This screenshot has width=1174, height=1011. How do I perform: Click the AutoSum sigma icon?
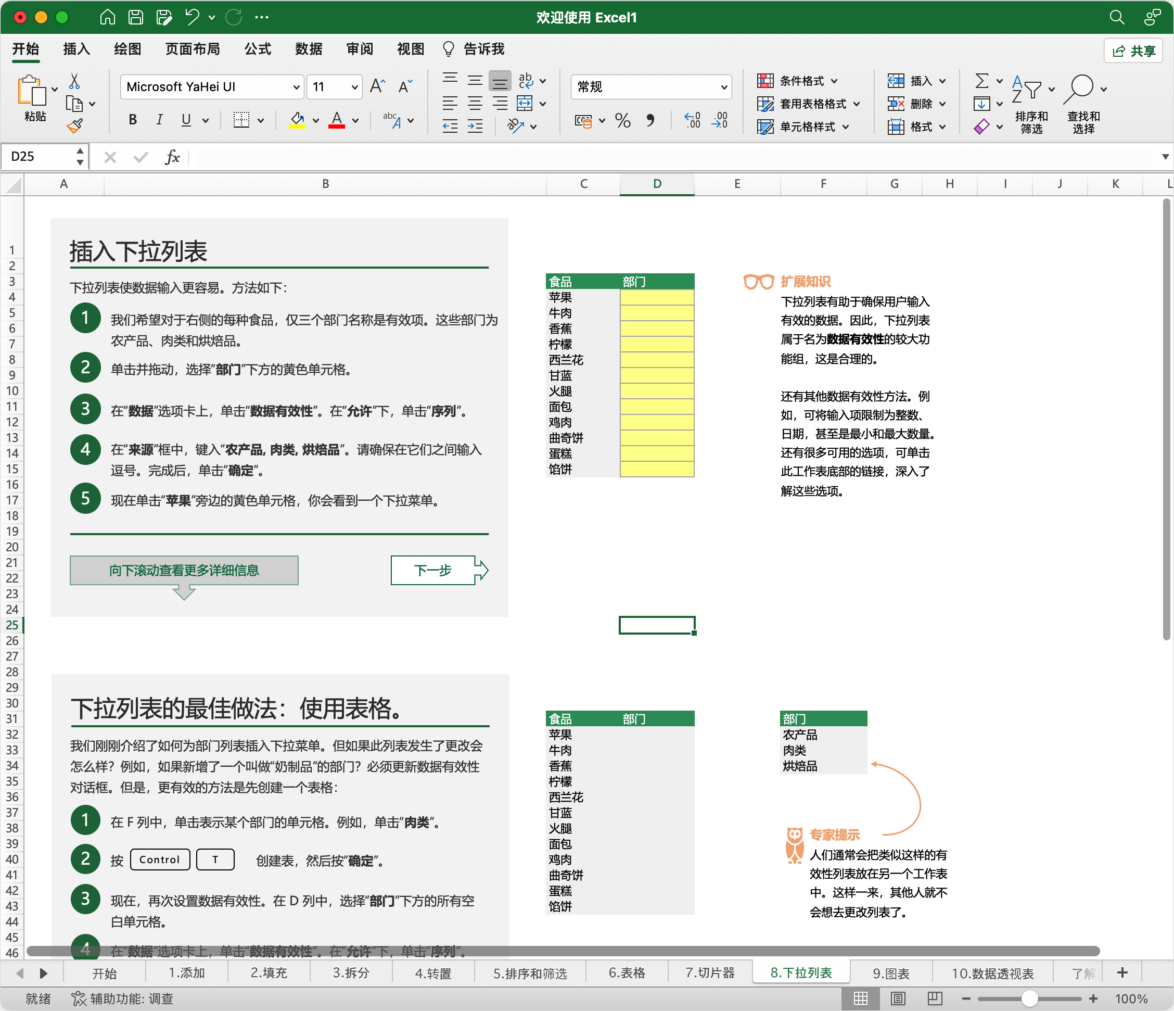(981, 81)
